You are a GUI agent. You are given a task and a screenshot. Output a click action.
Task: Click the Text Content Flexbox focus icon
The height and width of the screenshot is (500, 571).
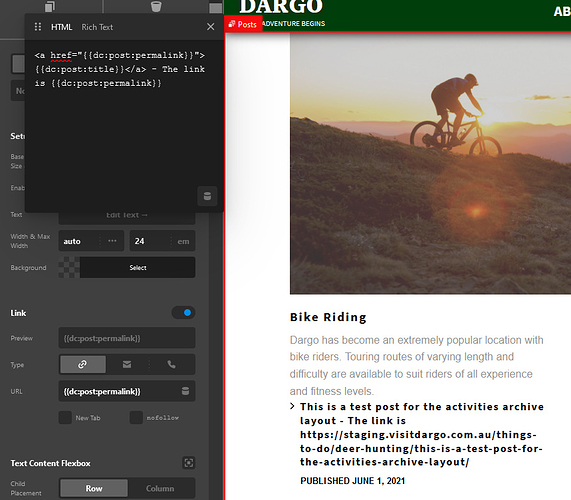(189, 463)
